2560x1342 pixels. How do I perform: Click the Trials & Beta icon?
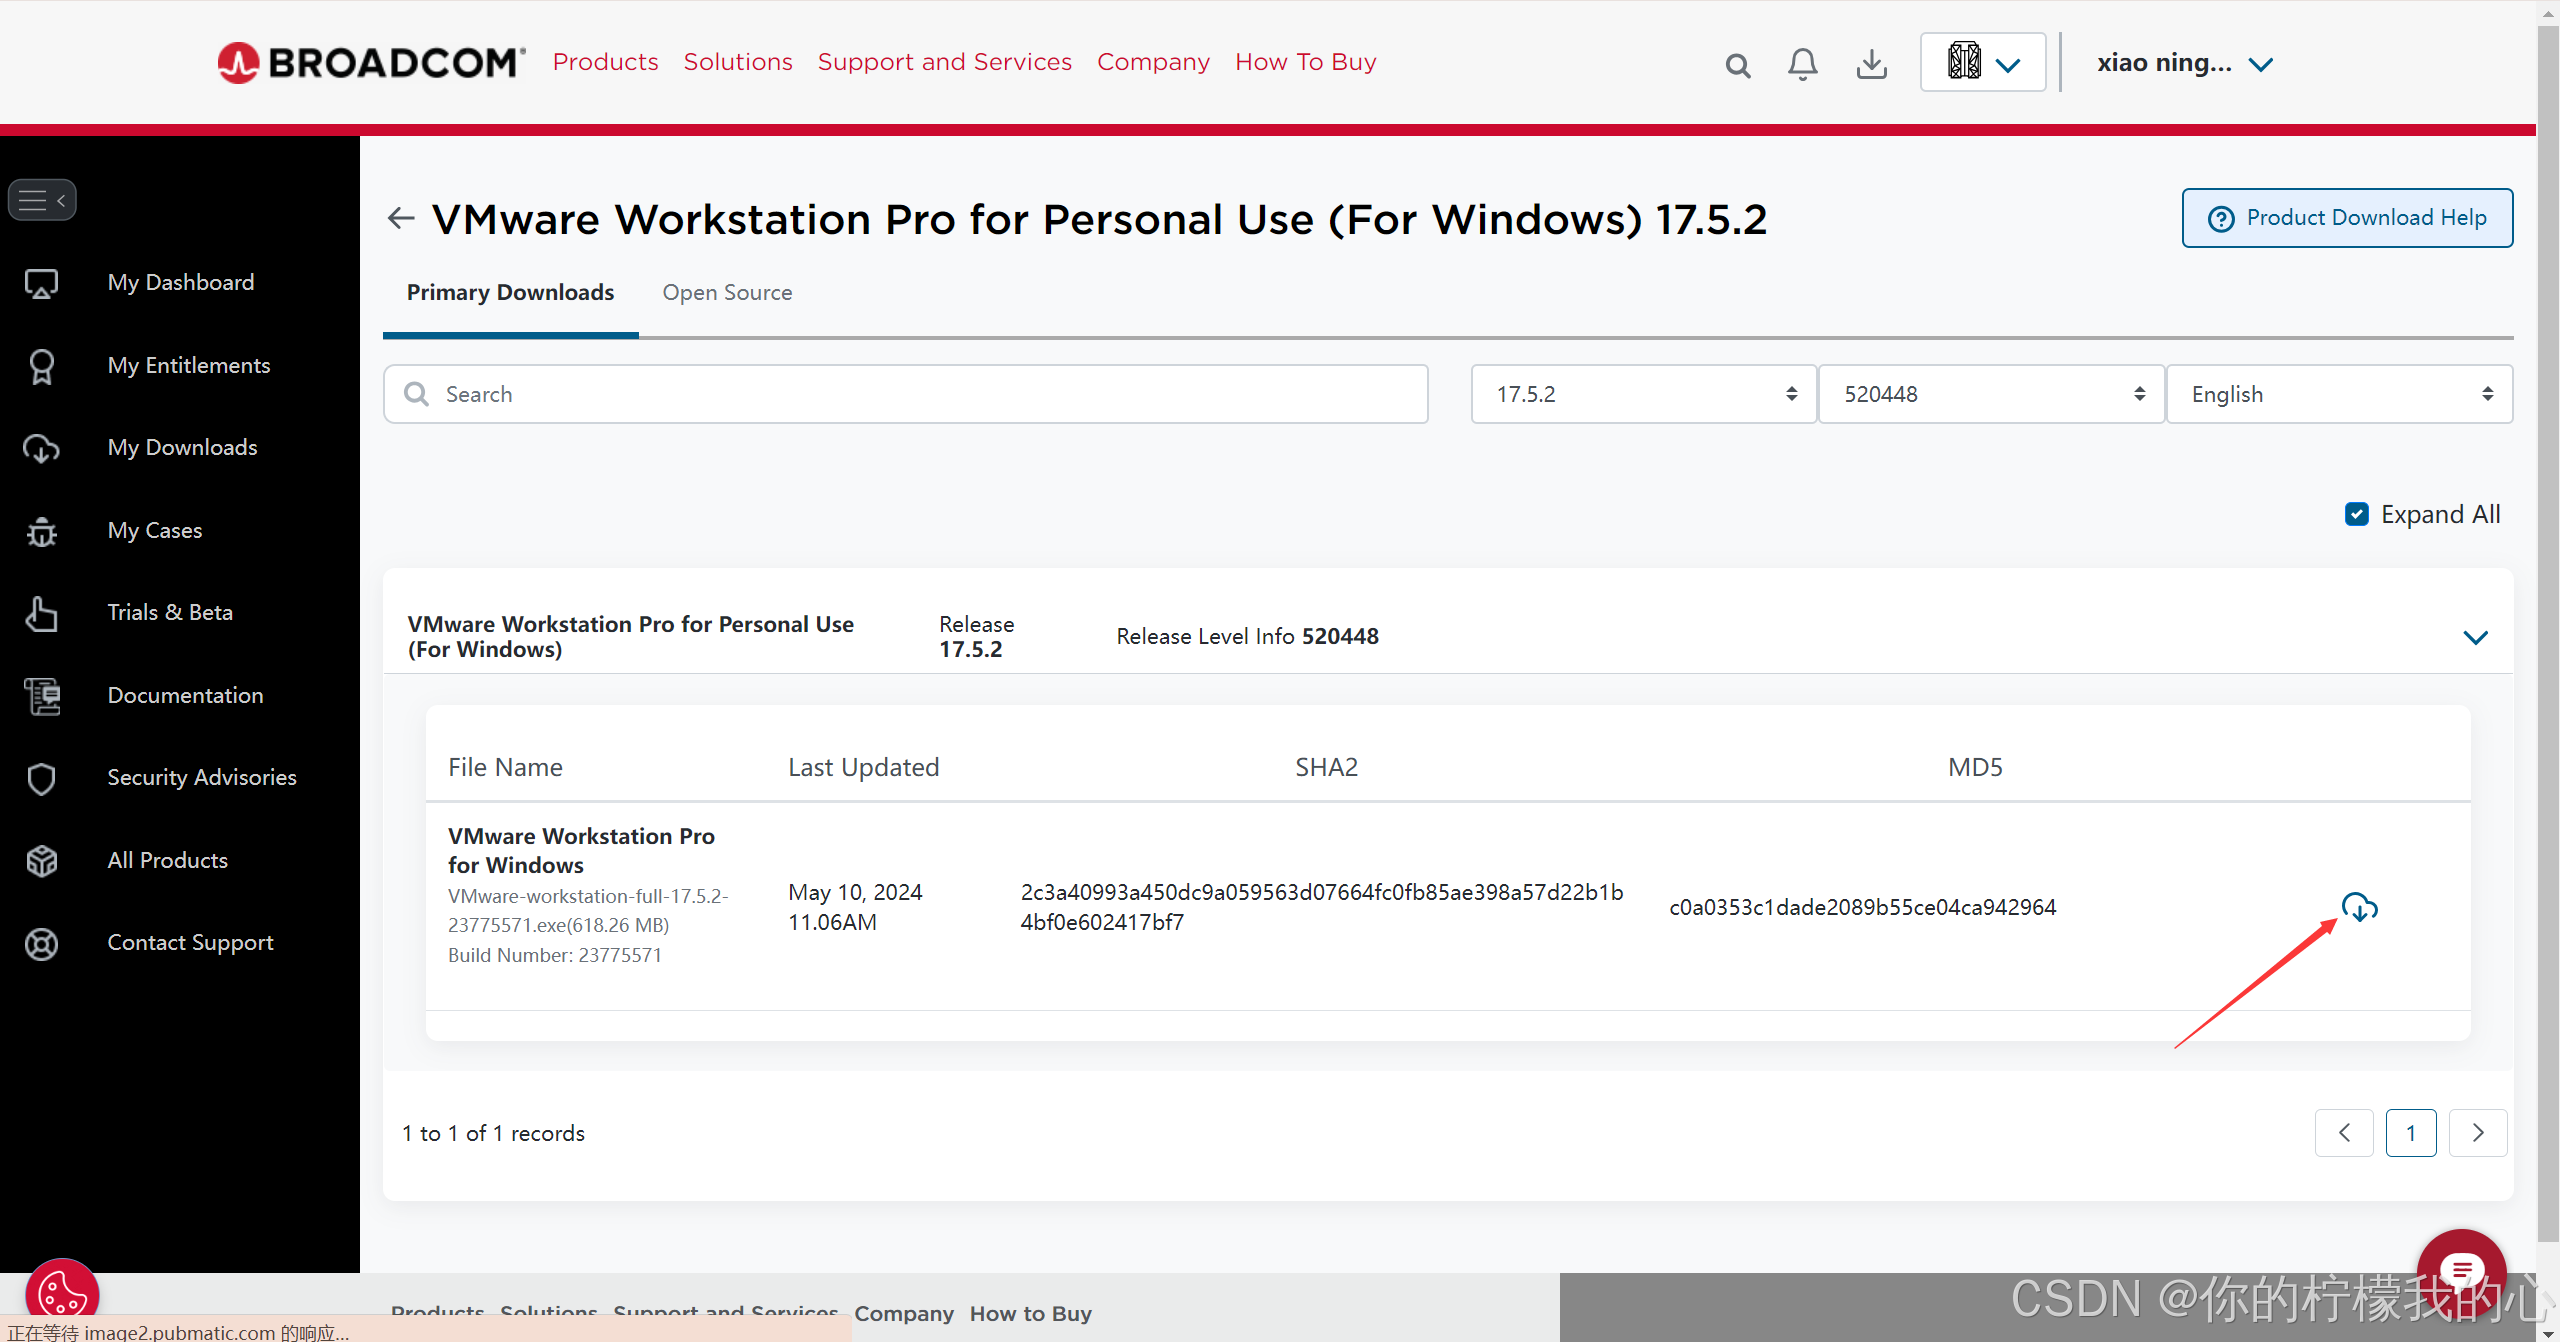41,613
